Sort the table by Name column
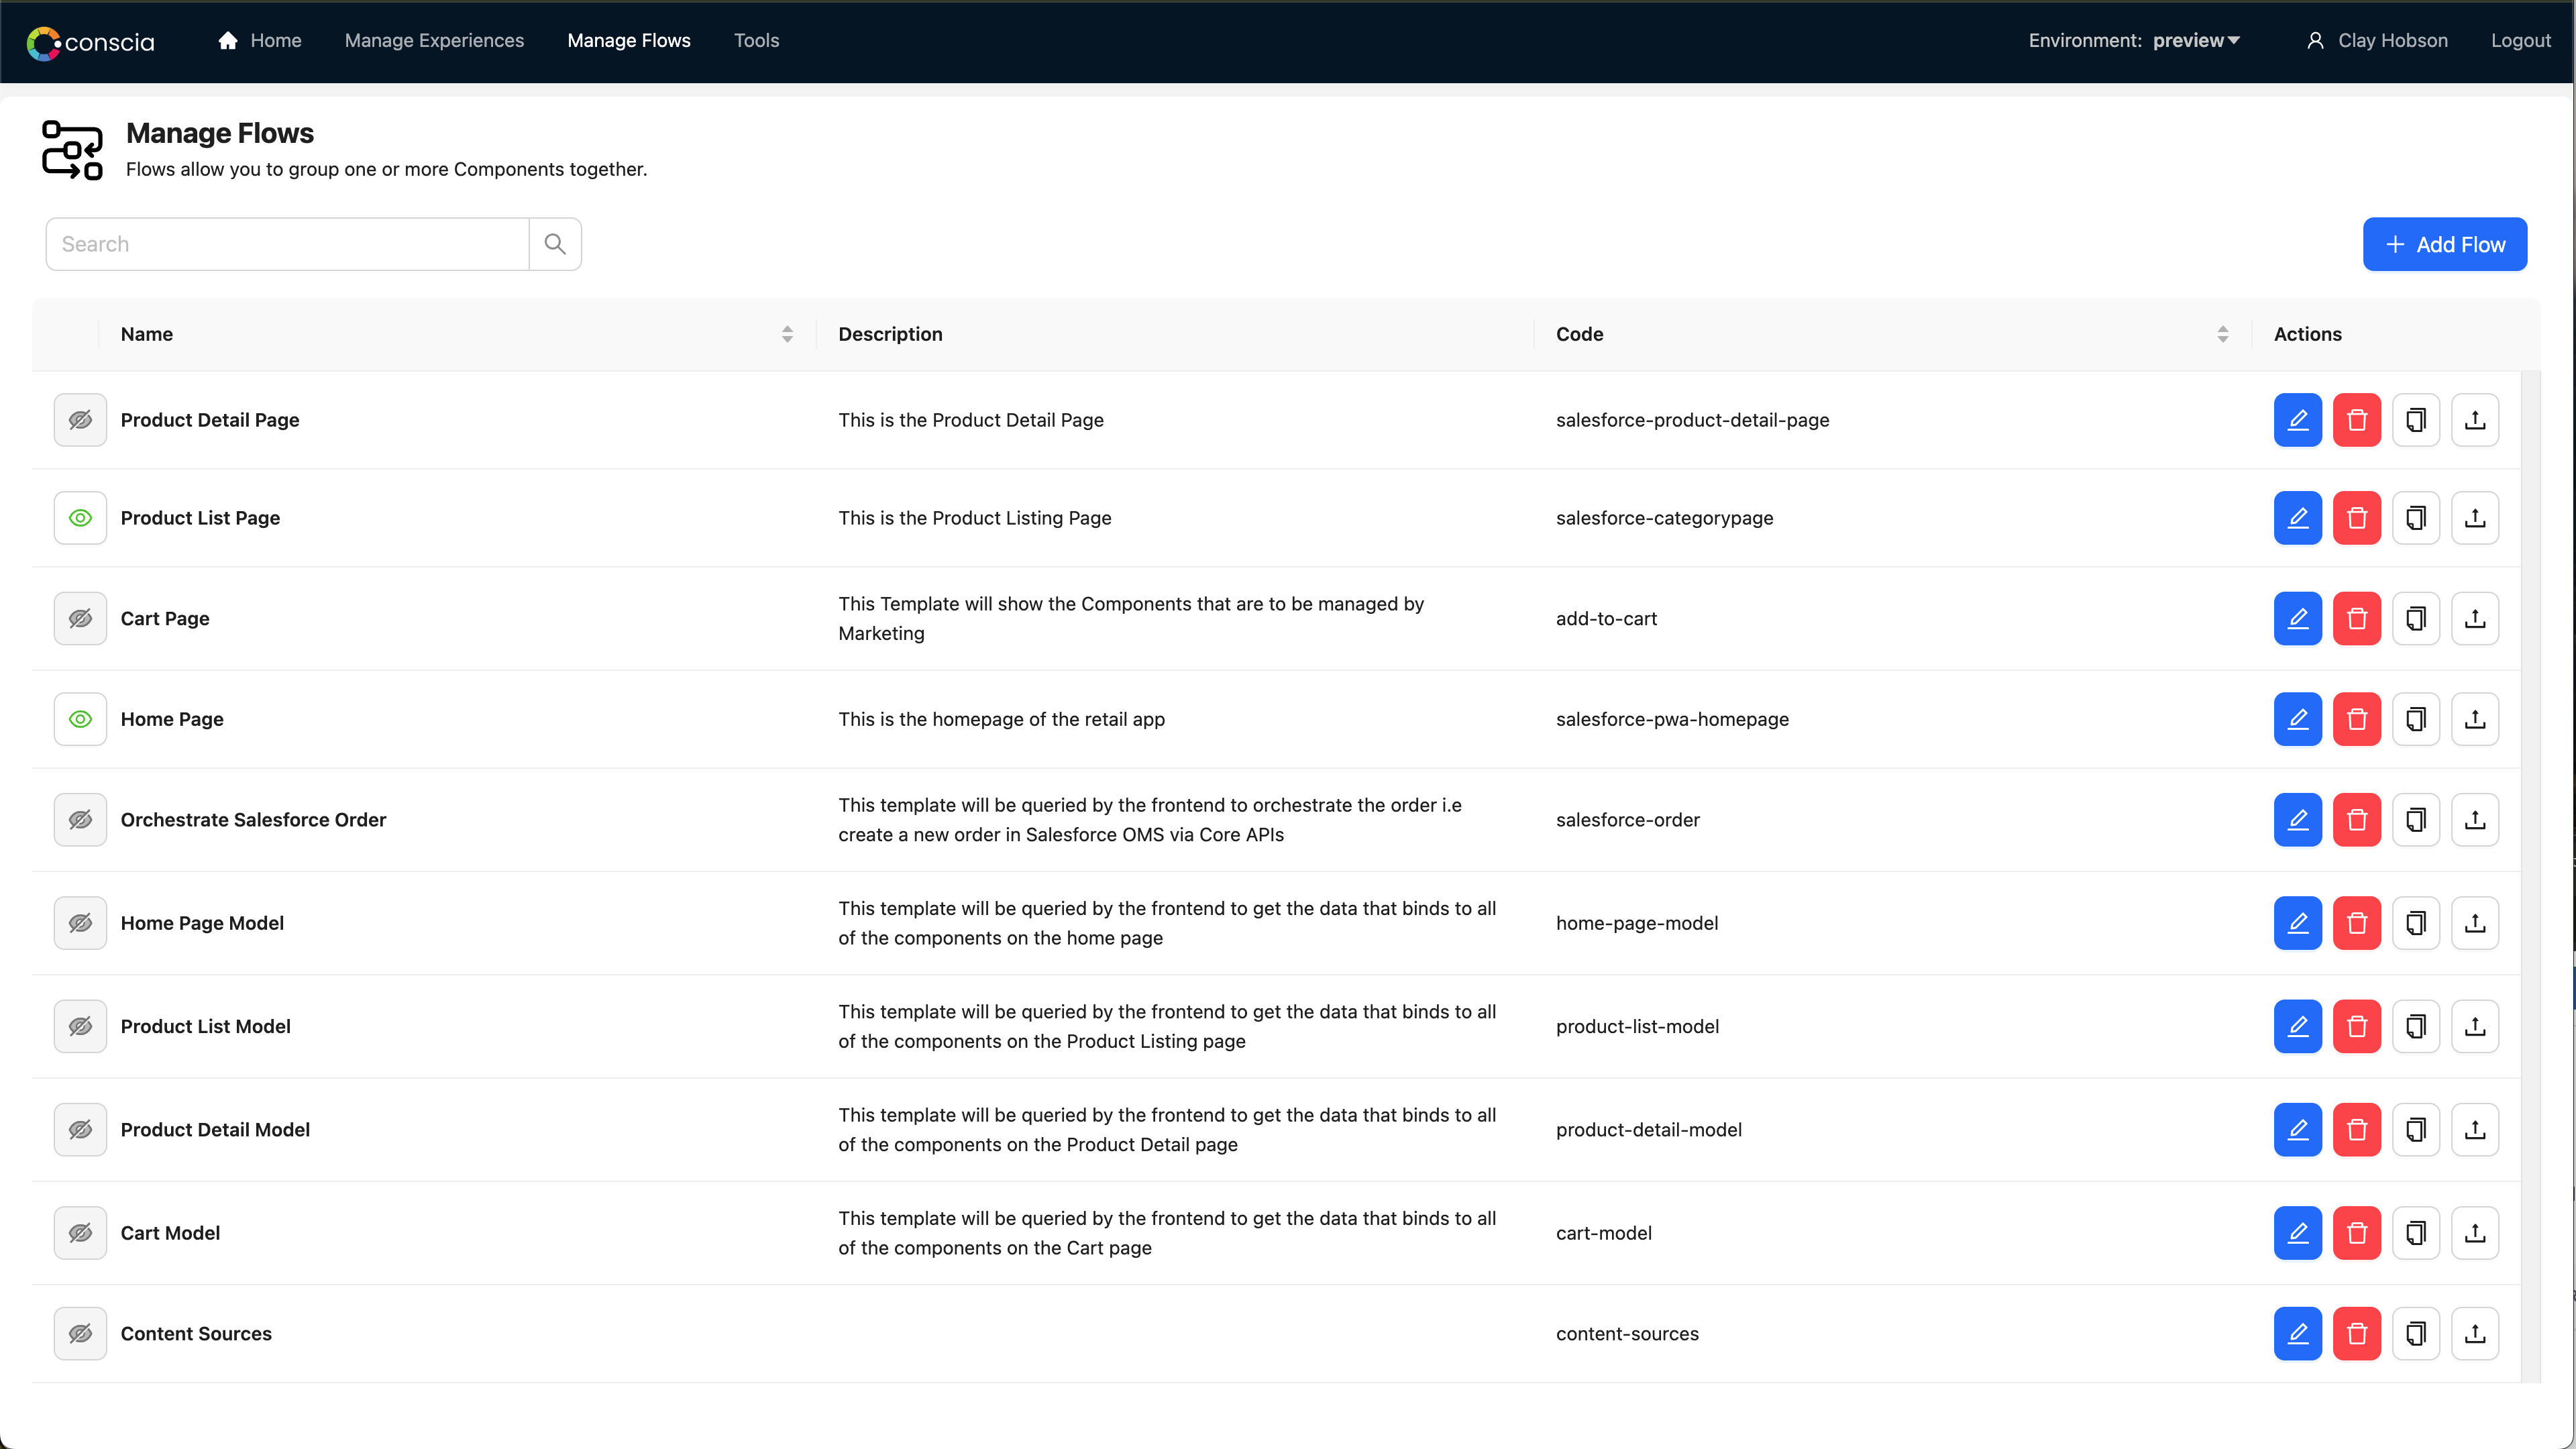The height and width of the screenshot is (1449, 2576). pyautogui.click(x=787, y=334)
